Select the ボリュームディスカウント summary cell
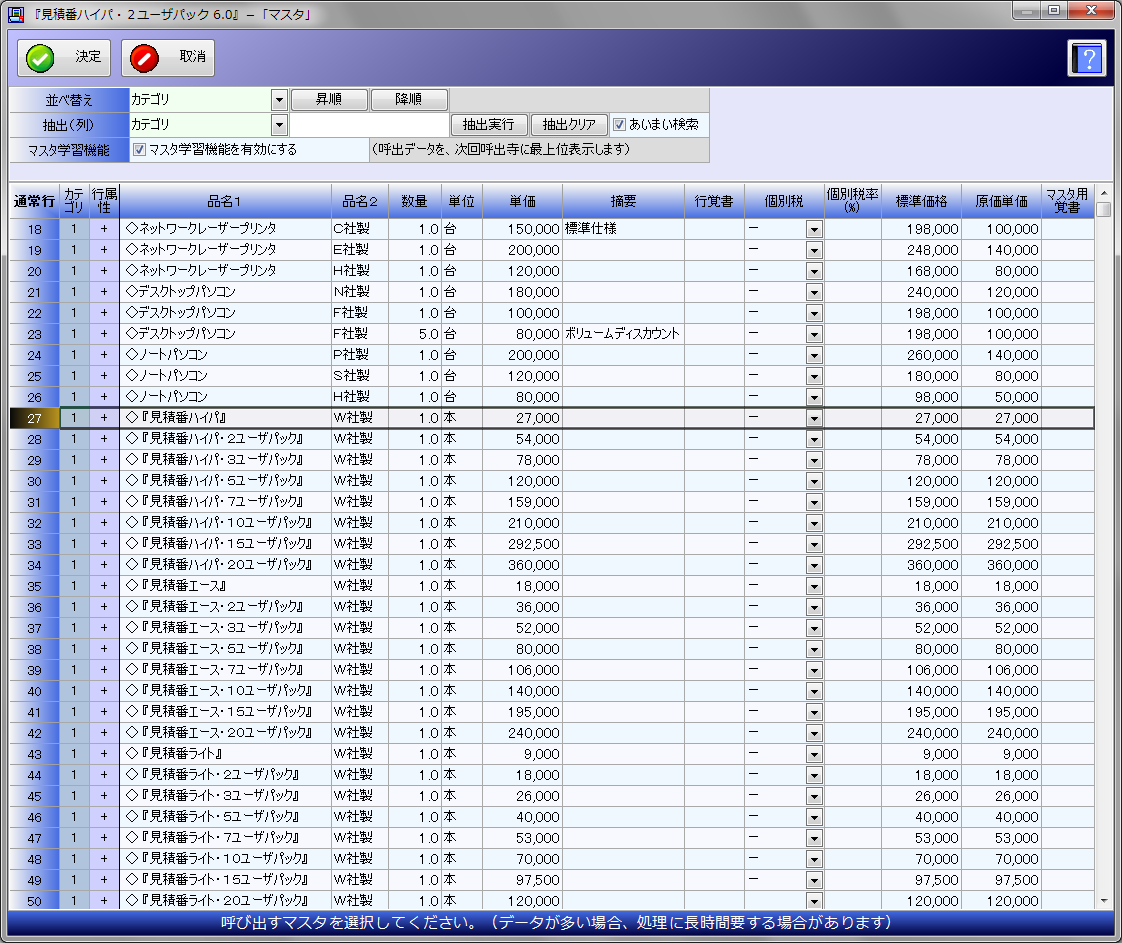 point(623,334)
